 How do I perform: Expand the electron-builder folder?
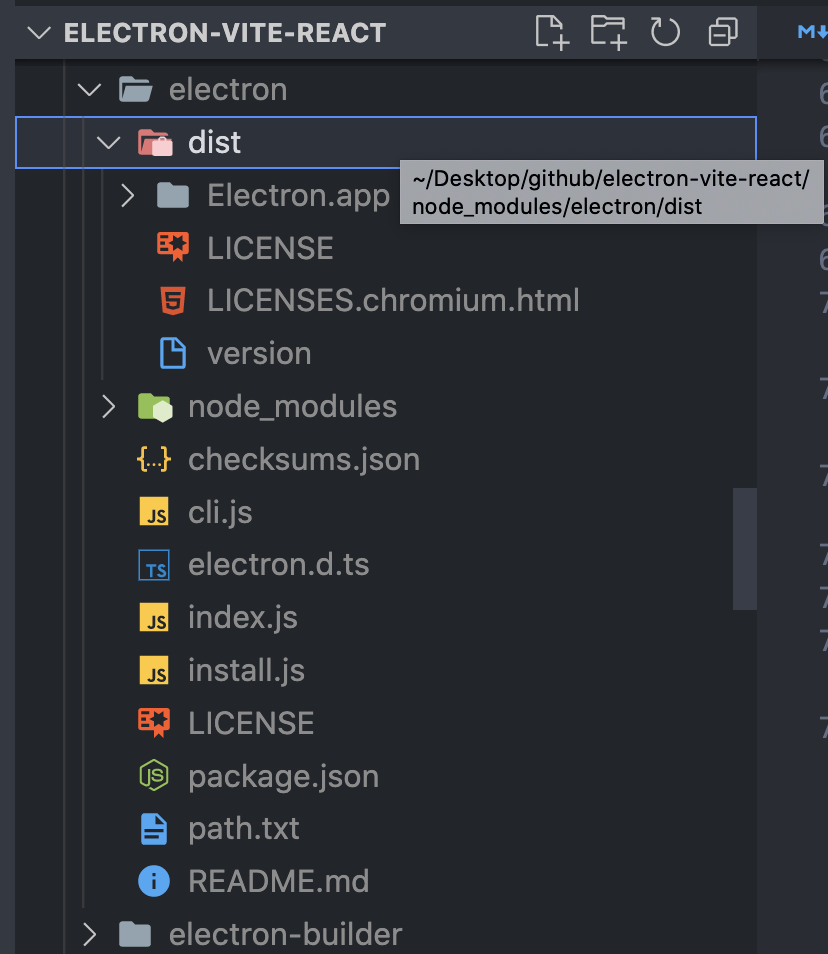pos(88,933)
